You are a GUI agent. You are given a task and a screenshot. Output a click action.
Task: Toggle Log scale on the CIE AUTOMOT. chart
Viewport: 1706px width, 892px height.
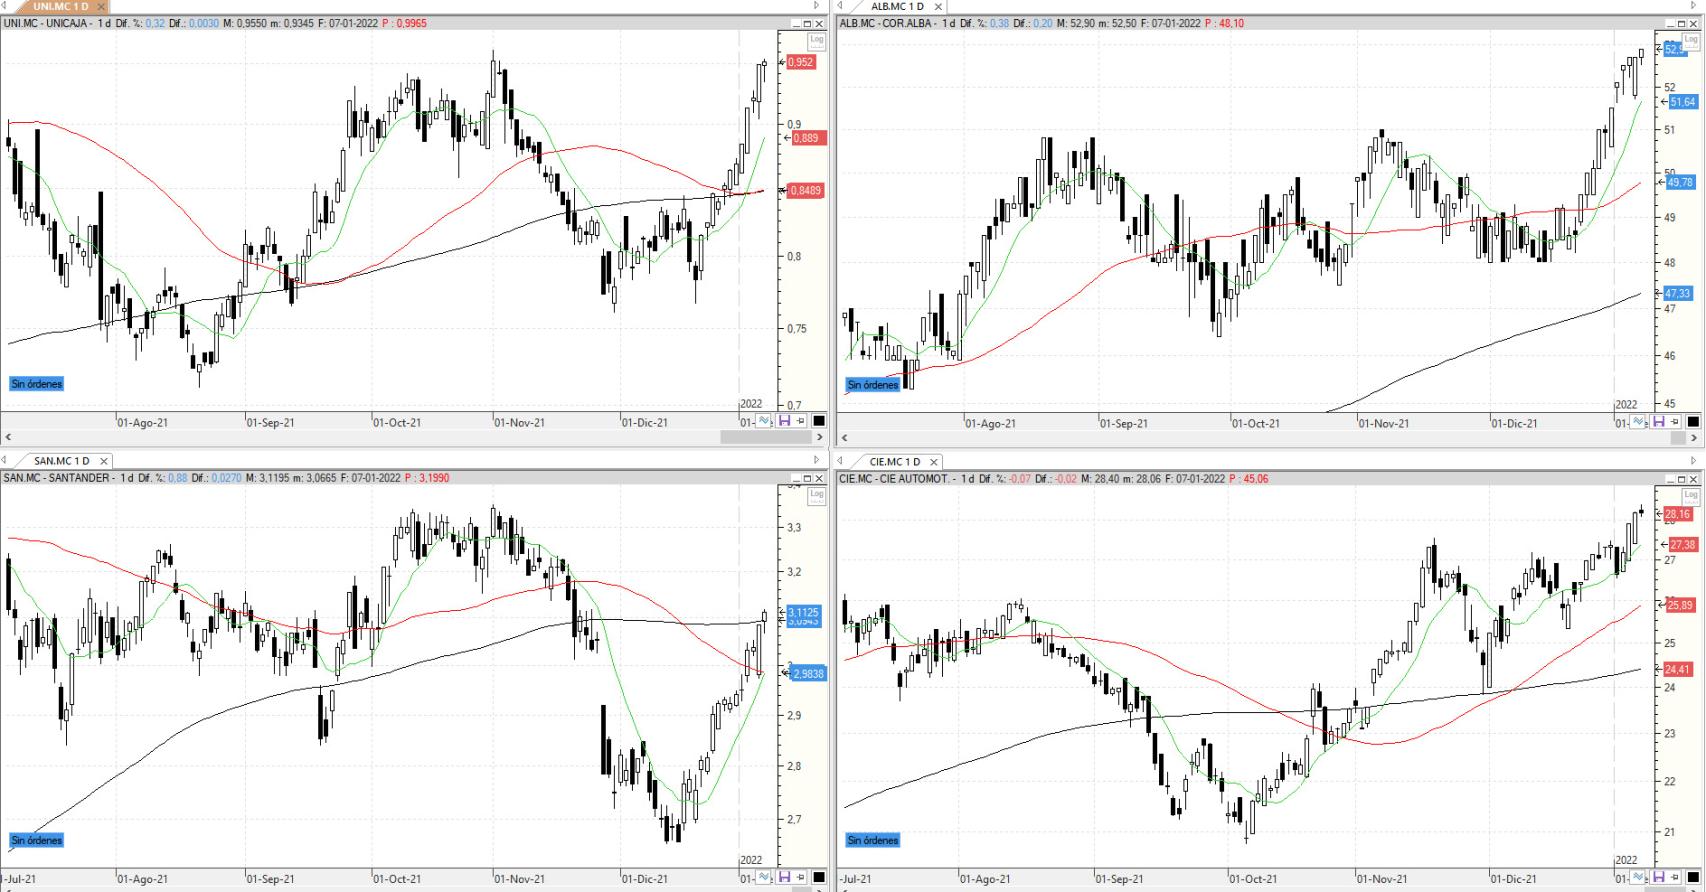coord(1691,495)
